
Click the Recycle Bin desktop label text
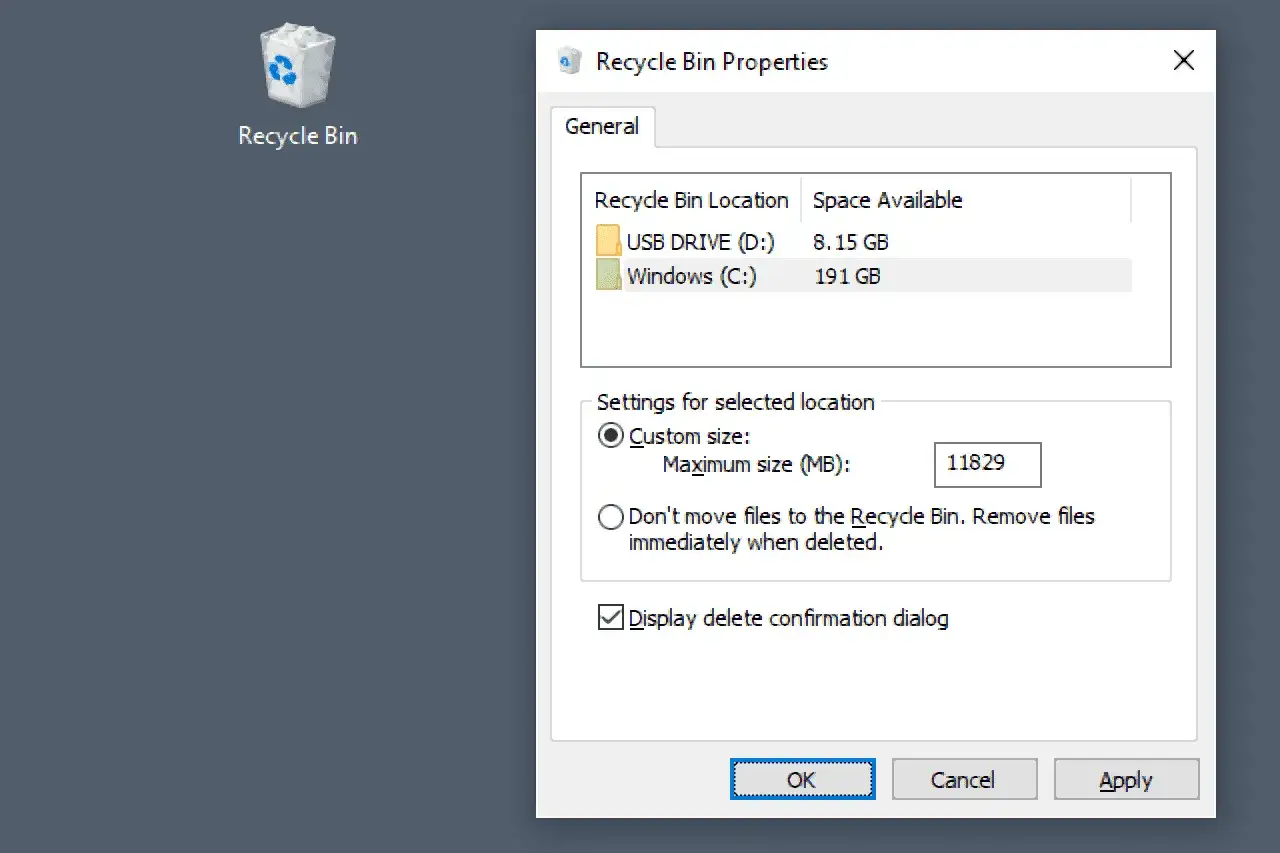point(297,136)
